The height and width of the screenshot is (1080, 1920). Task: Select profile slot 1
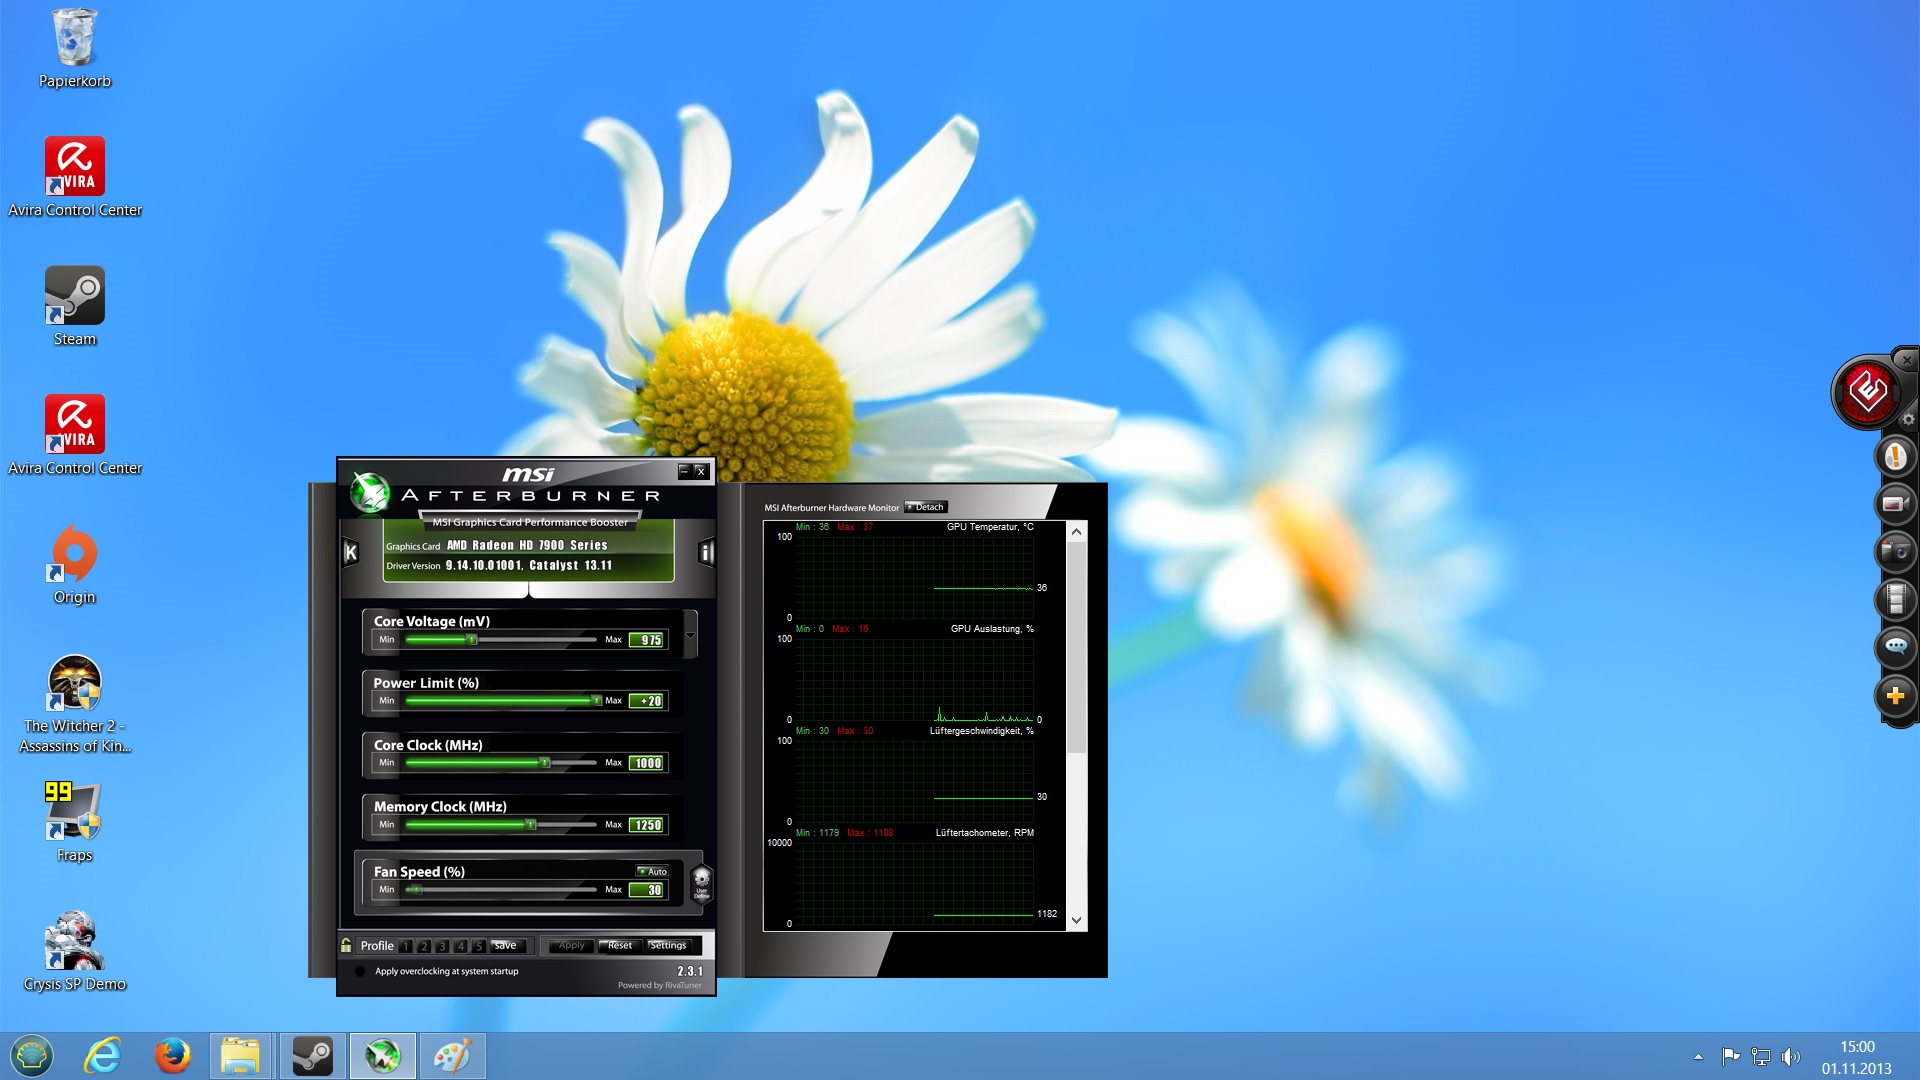coord(406,946)
